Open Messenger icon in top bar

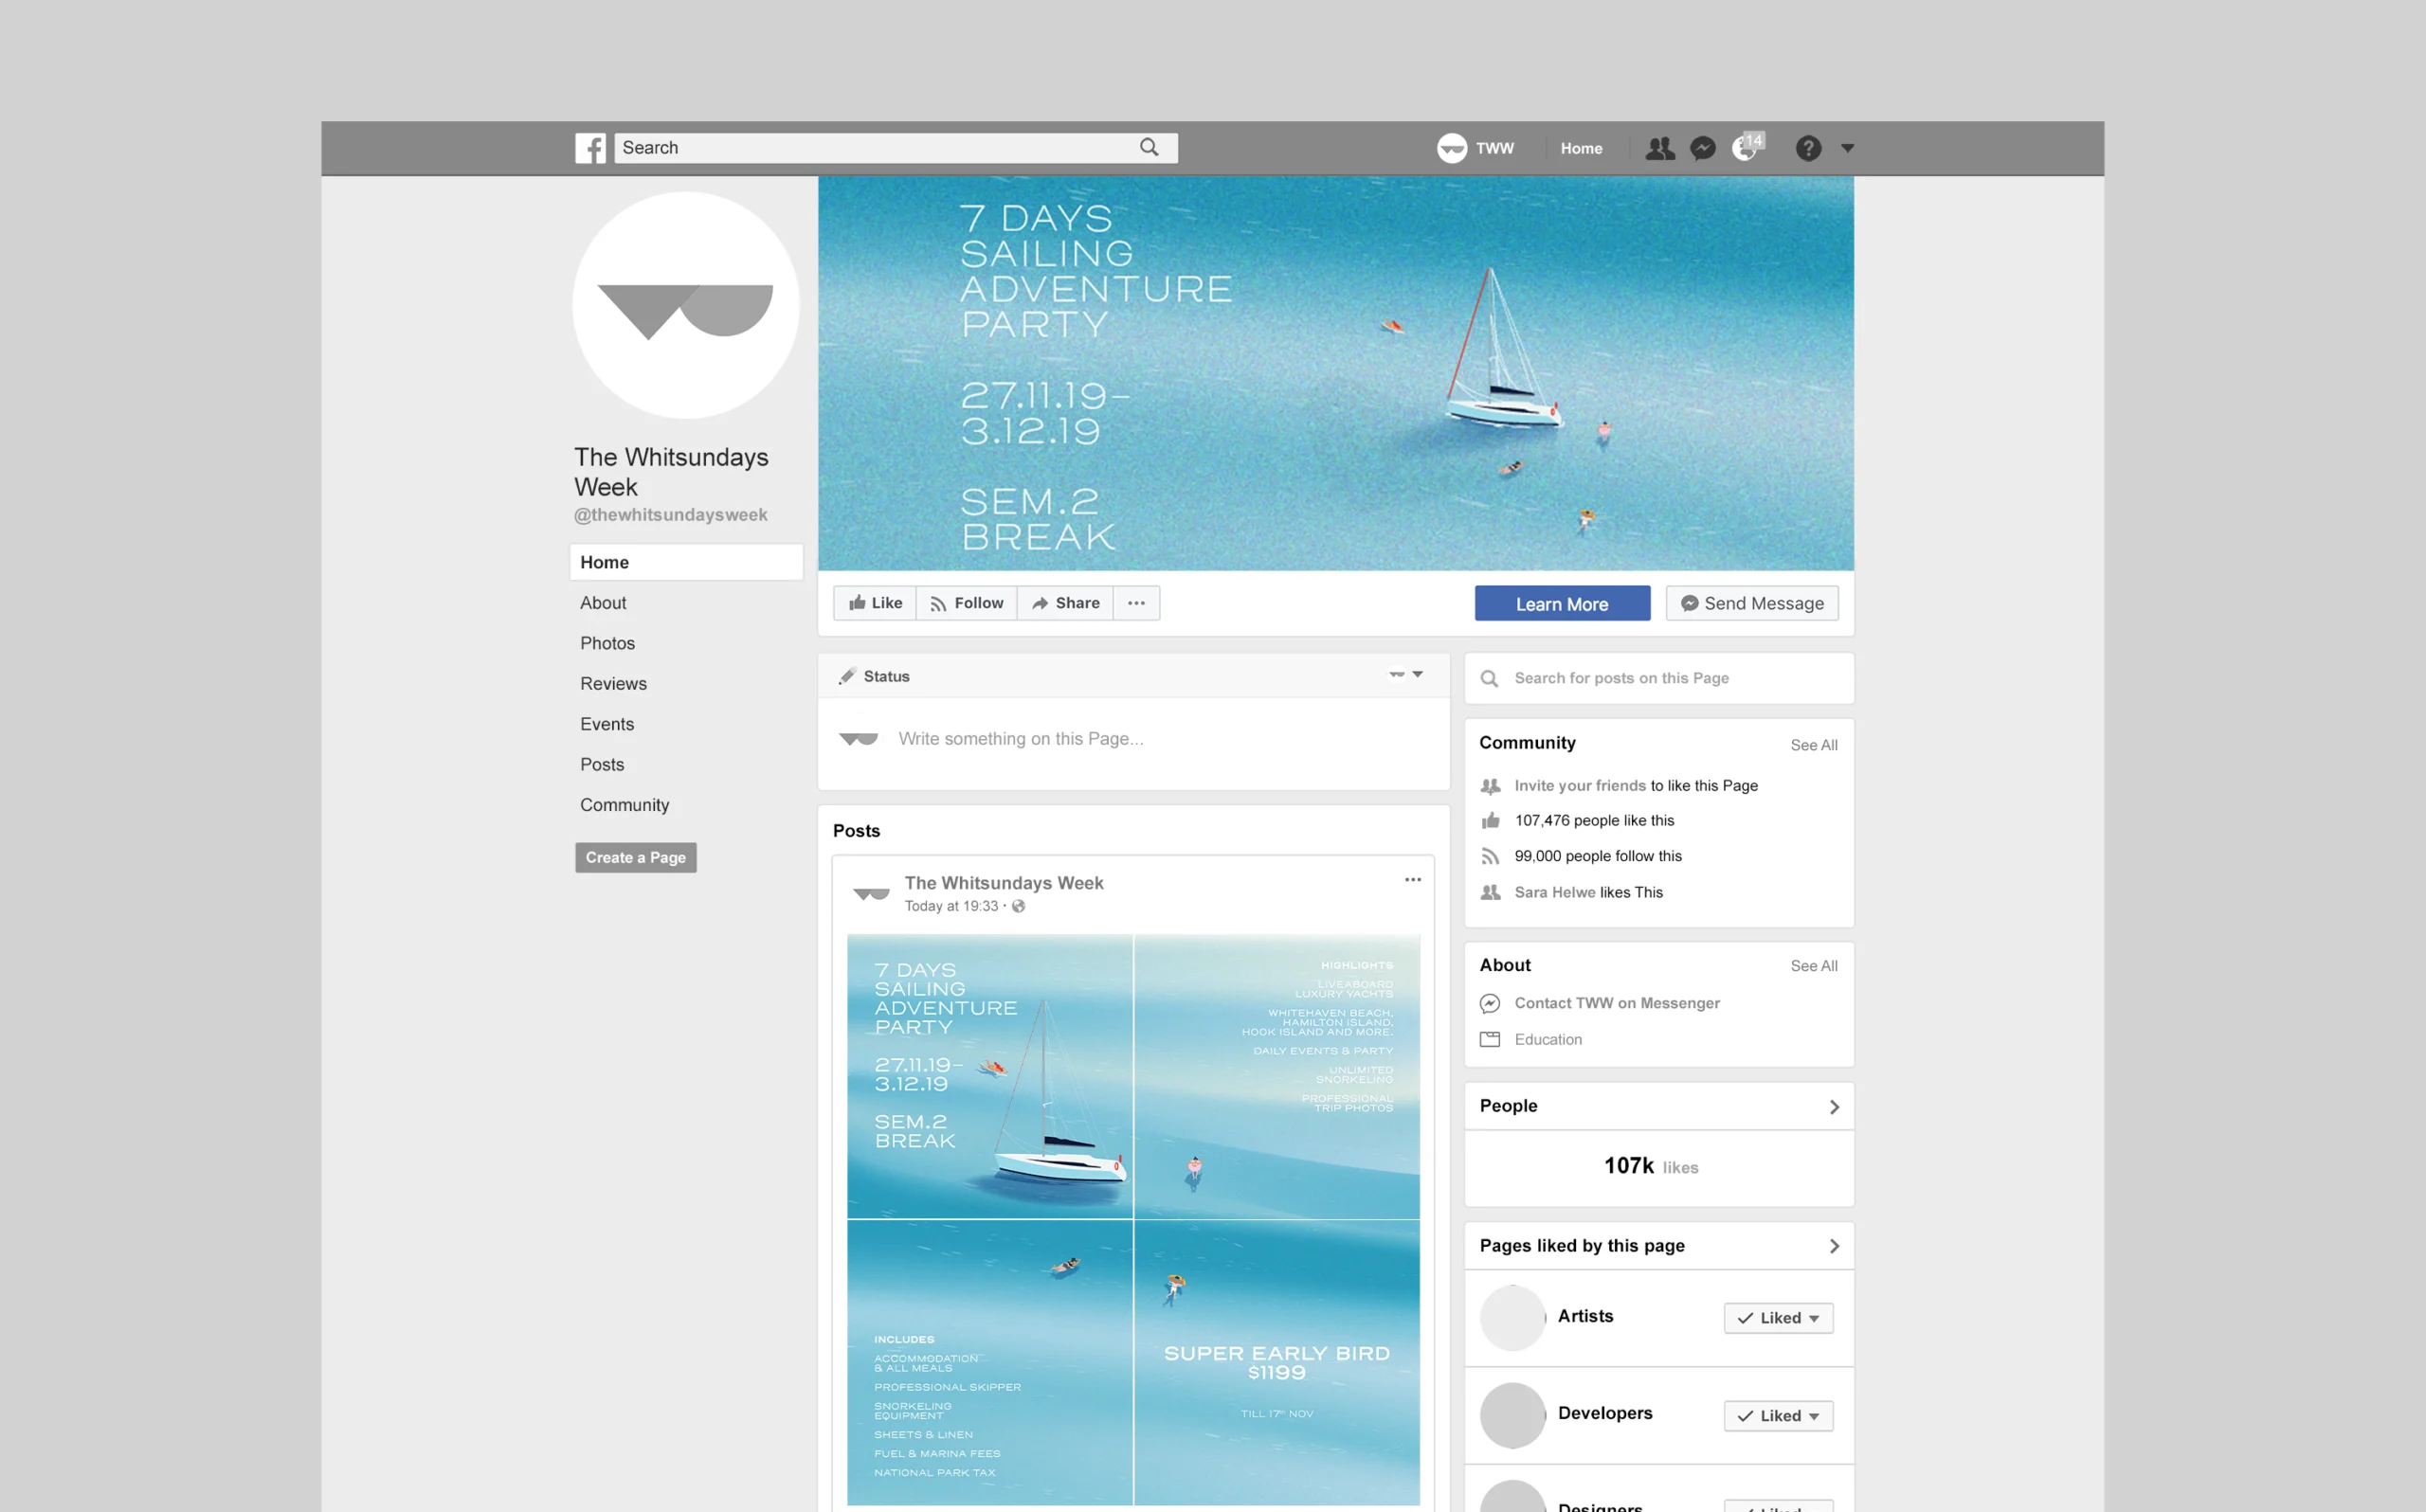pyautogui.click(x=1702, y=148)
